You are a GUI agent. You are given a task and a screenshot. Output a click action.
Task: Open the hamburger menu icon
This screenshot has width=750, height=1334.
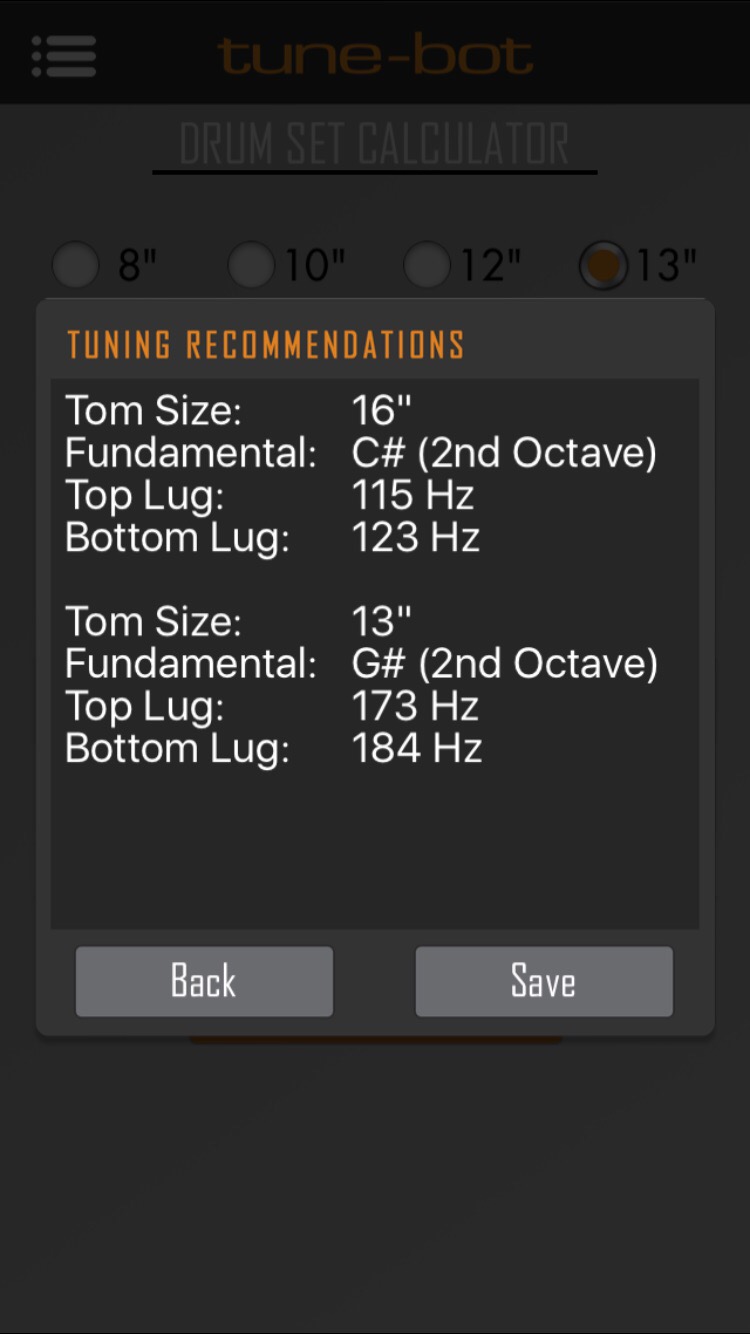tap(64, 56)
